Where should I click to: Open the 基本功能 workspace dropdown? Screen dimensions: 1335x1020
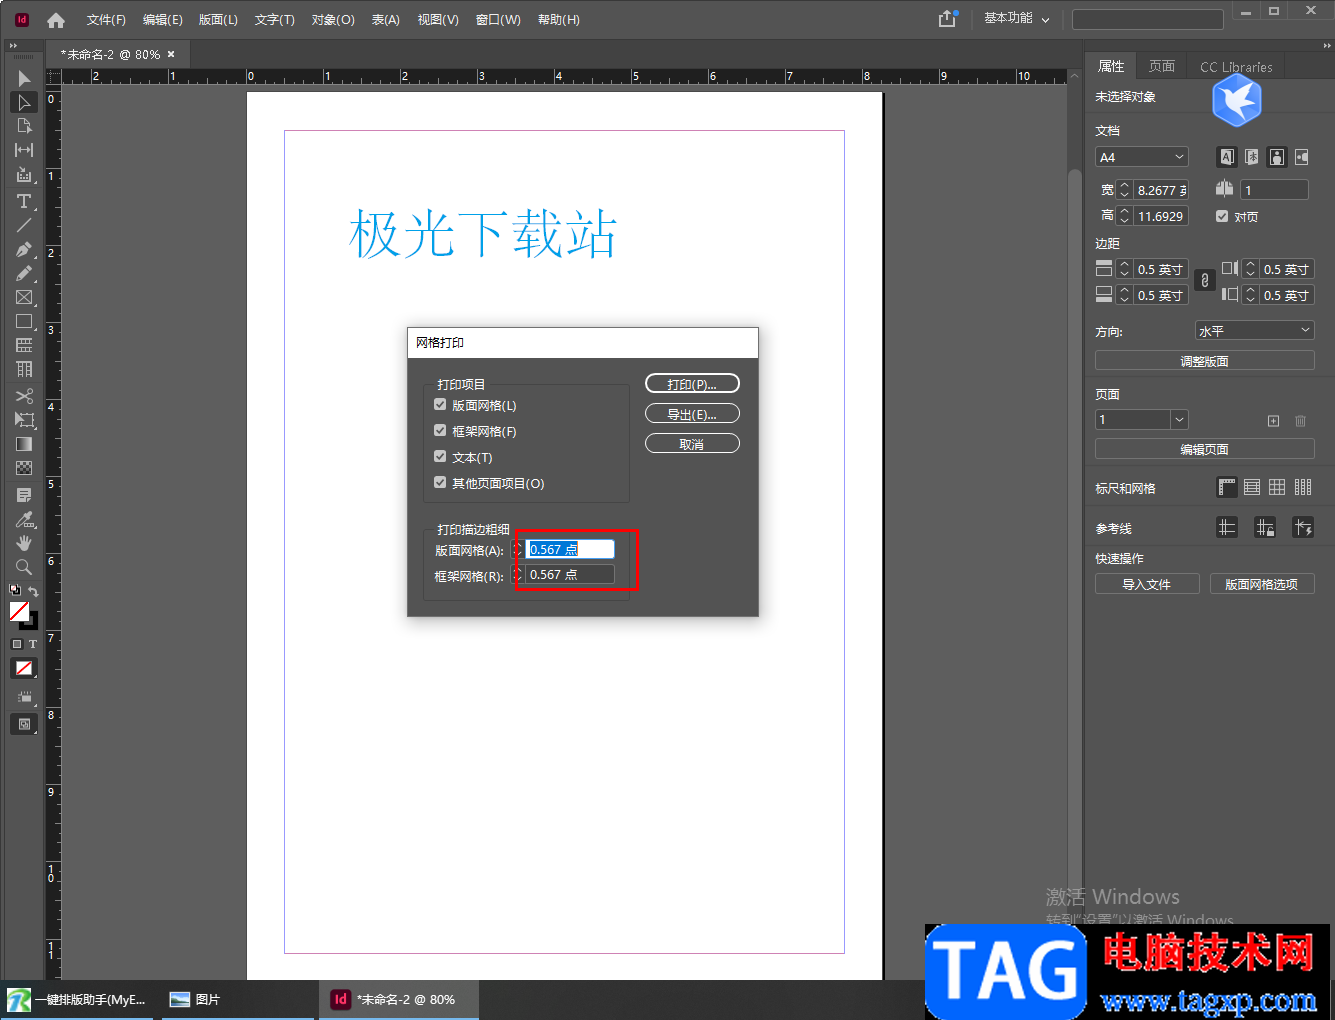(x=1017, y=18)
